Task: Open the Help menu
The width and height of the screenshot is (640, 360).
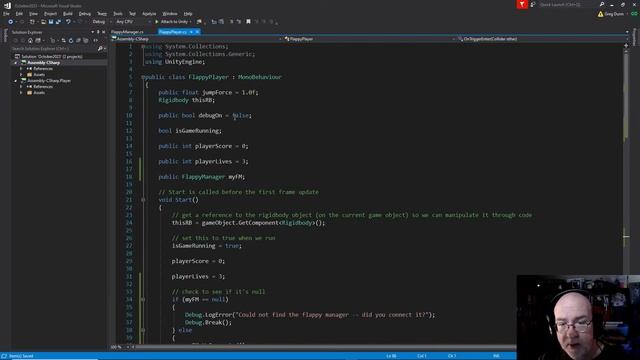Action: coord(188,14)
